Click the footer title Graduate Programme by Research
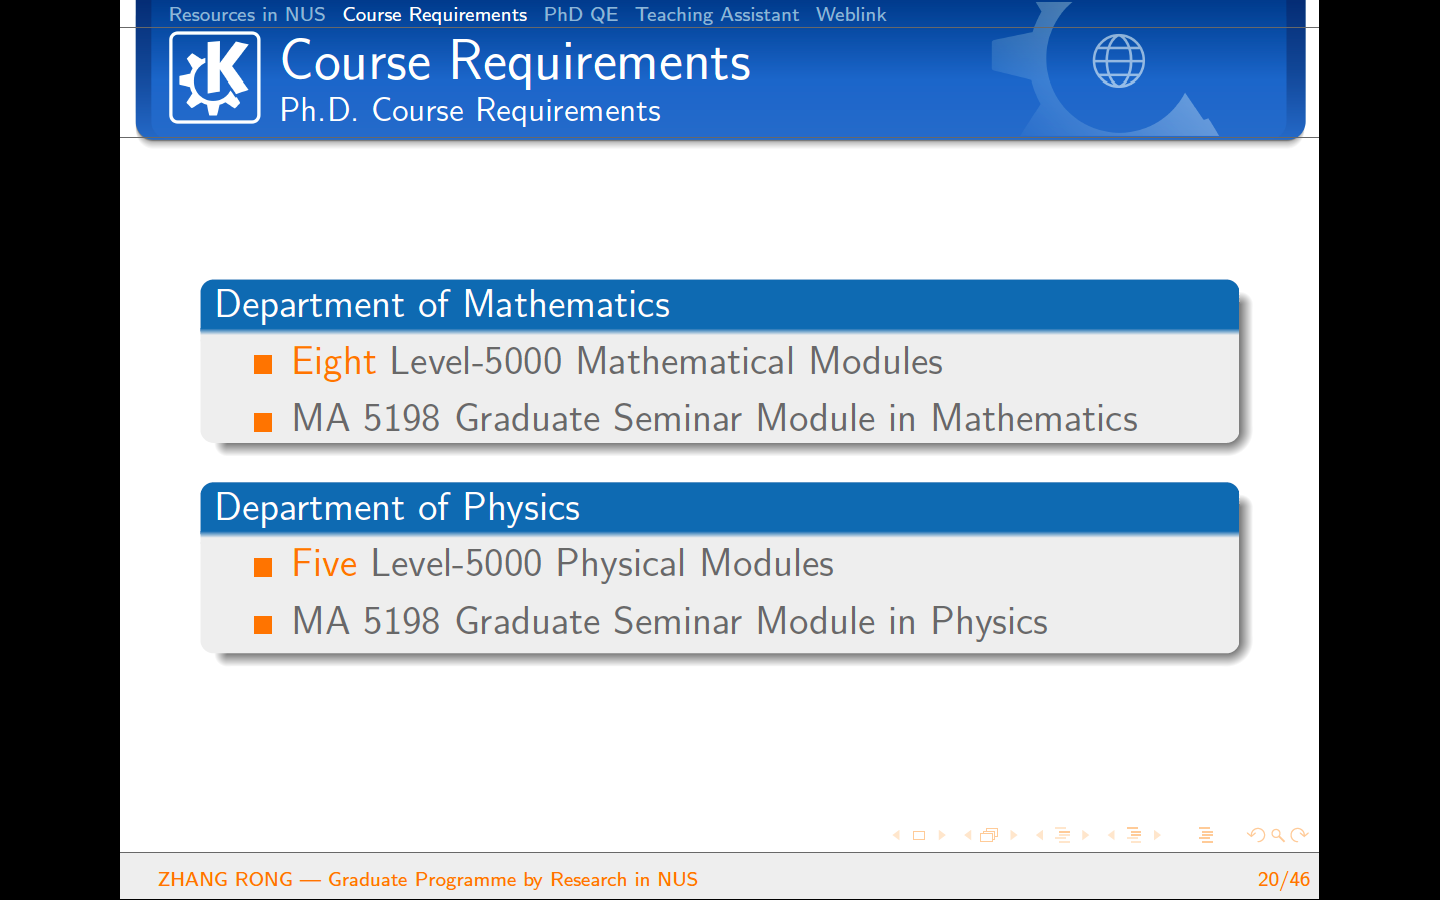Image resolution: width=1440 pixels, height=900 pixels. pyautogui.click(x=512, y=879)
